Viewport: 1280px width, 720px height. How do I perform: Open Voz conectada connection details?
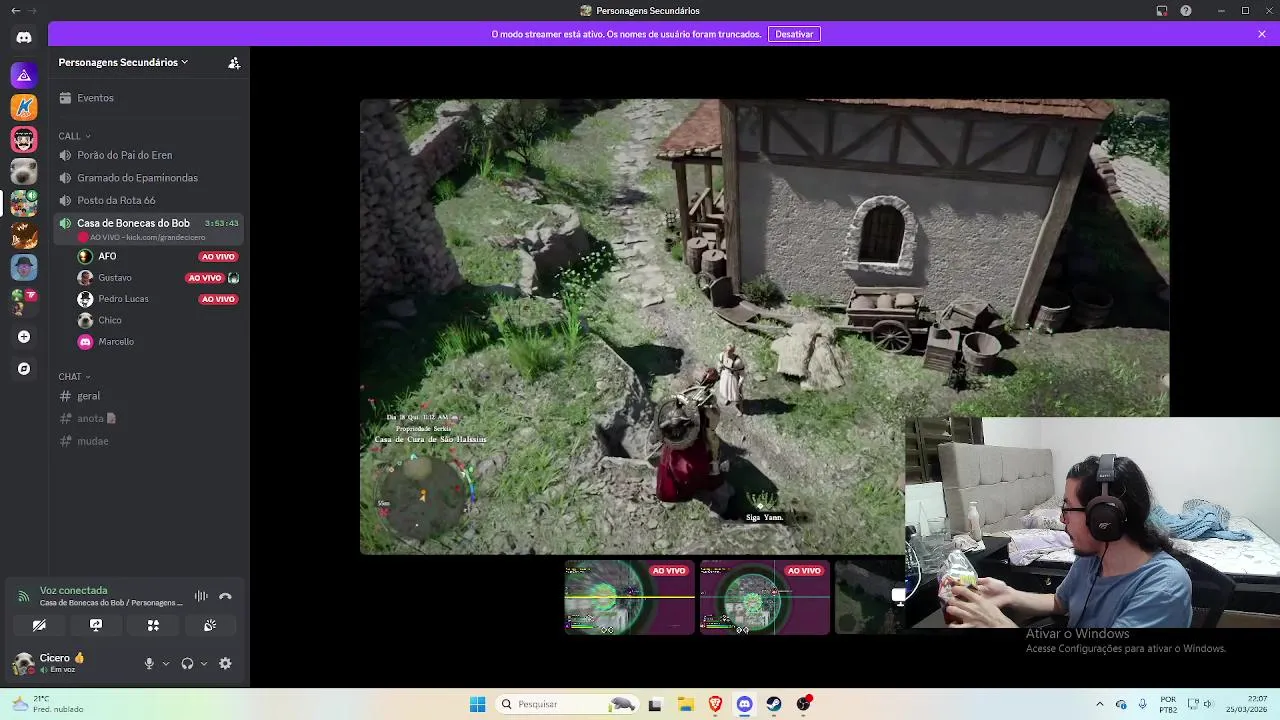[112, 596]
